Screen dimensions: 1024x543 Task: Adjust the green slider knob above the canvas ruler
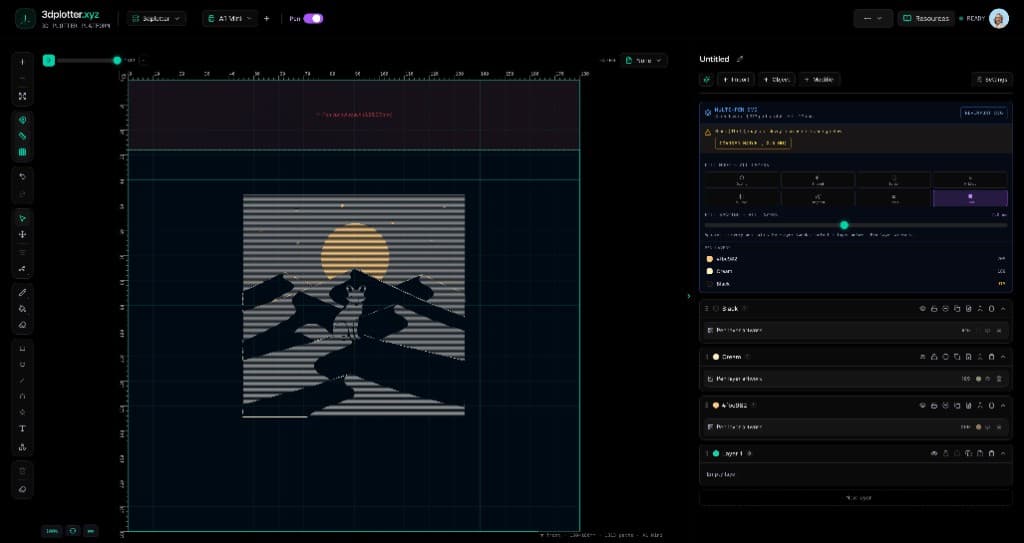pyautogui.click(x=117, y=60)
